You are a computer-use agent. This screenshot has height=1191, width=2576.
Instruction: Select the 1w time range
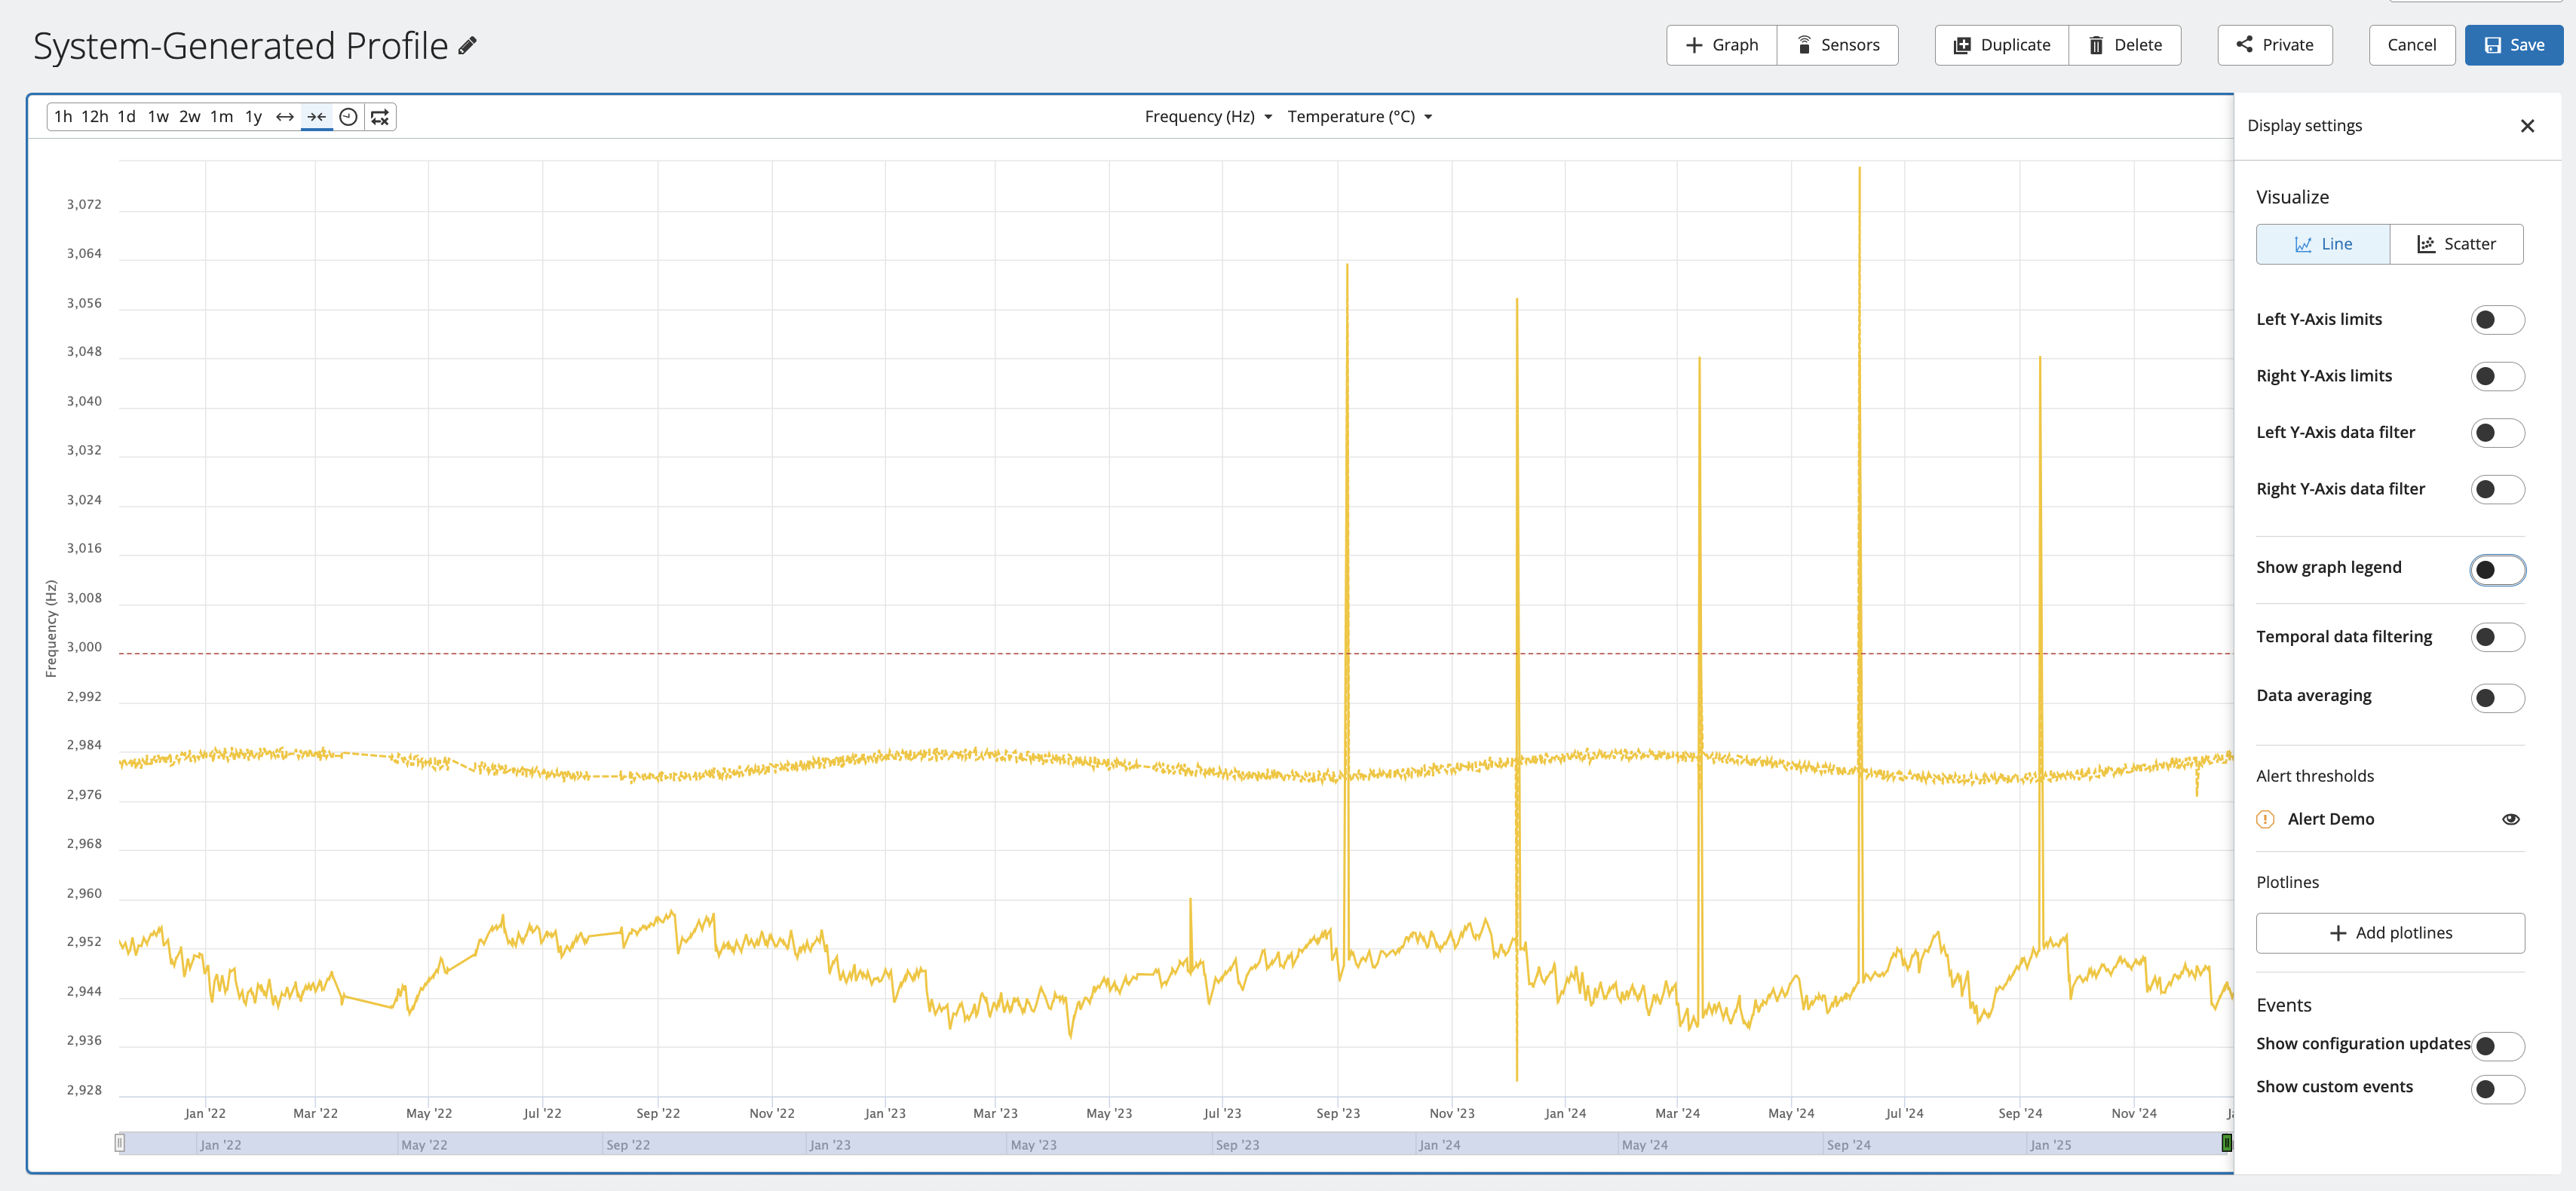click(x=158, y=117)
